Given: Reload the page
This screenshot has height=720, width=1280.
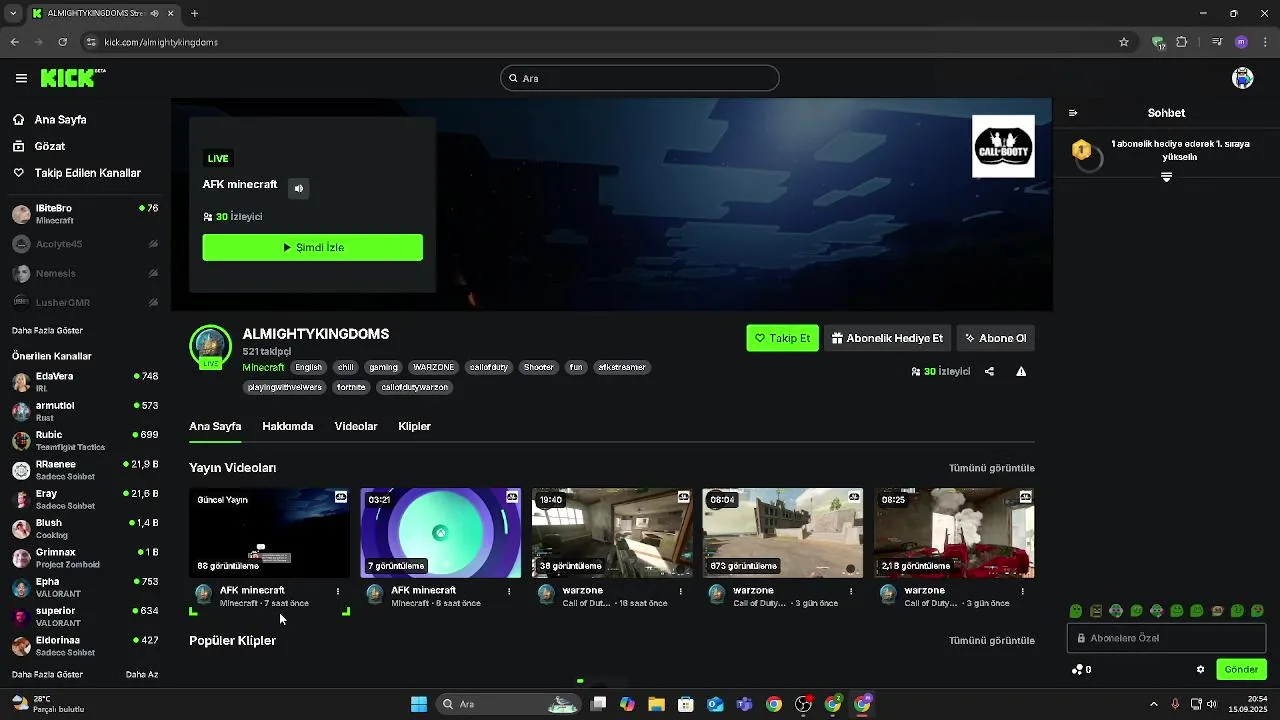Looking at the screenshot, I should point(63,42).
